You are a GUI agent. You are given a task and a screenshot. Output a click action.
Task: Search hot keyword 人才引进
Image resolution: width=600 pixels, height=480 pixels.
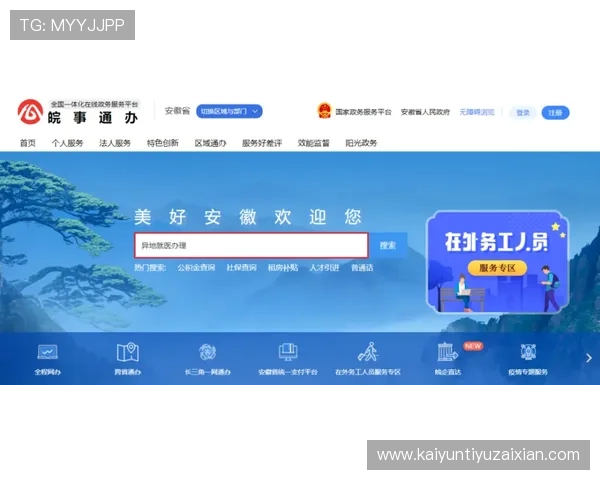pos(324,268)
